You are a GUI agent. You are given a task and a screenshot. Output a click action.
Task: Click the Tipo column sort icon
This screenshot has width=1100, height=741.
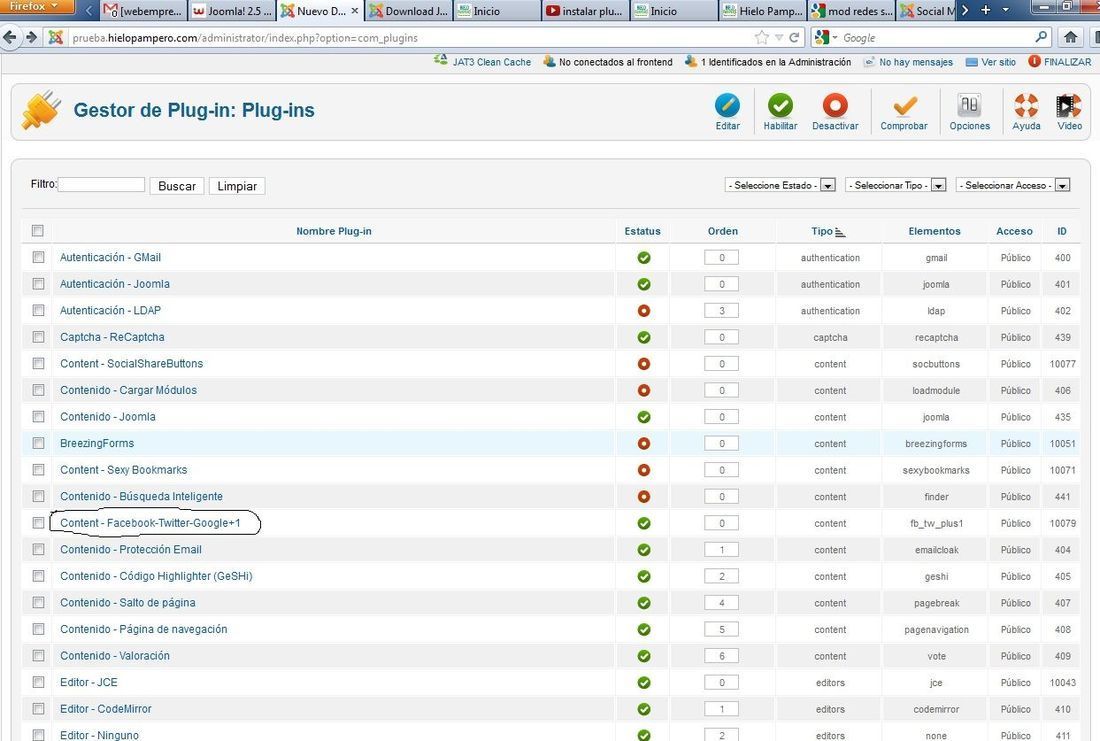coord(840,232)
